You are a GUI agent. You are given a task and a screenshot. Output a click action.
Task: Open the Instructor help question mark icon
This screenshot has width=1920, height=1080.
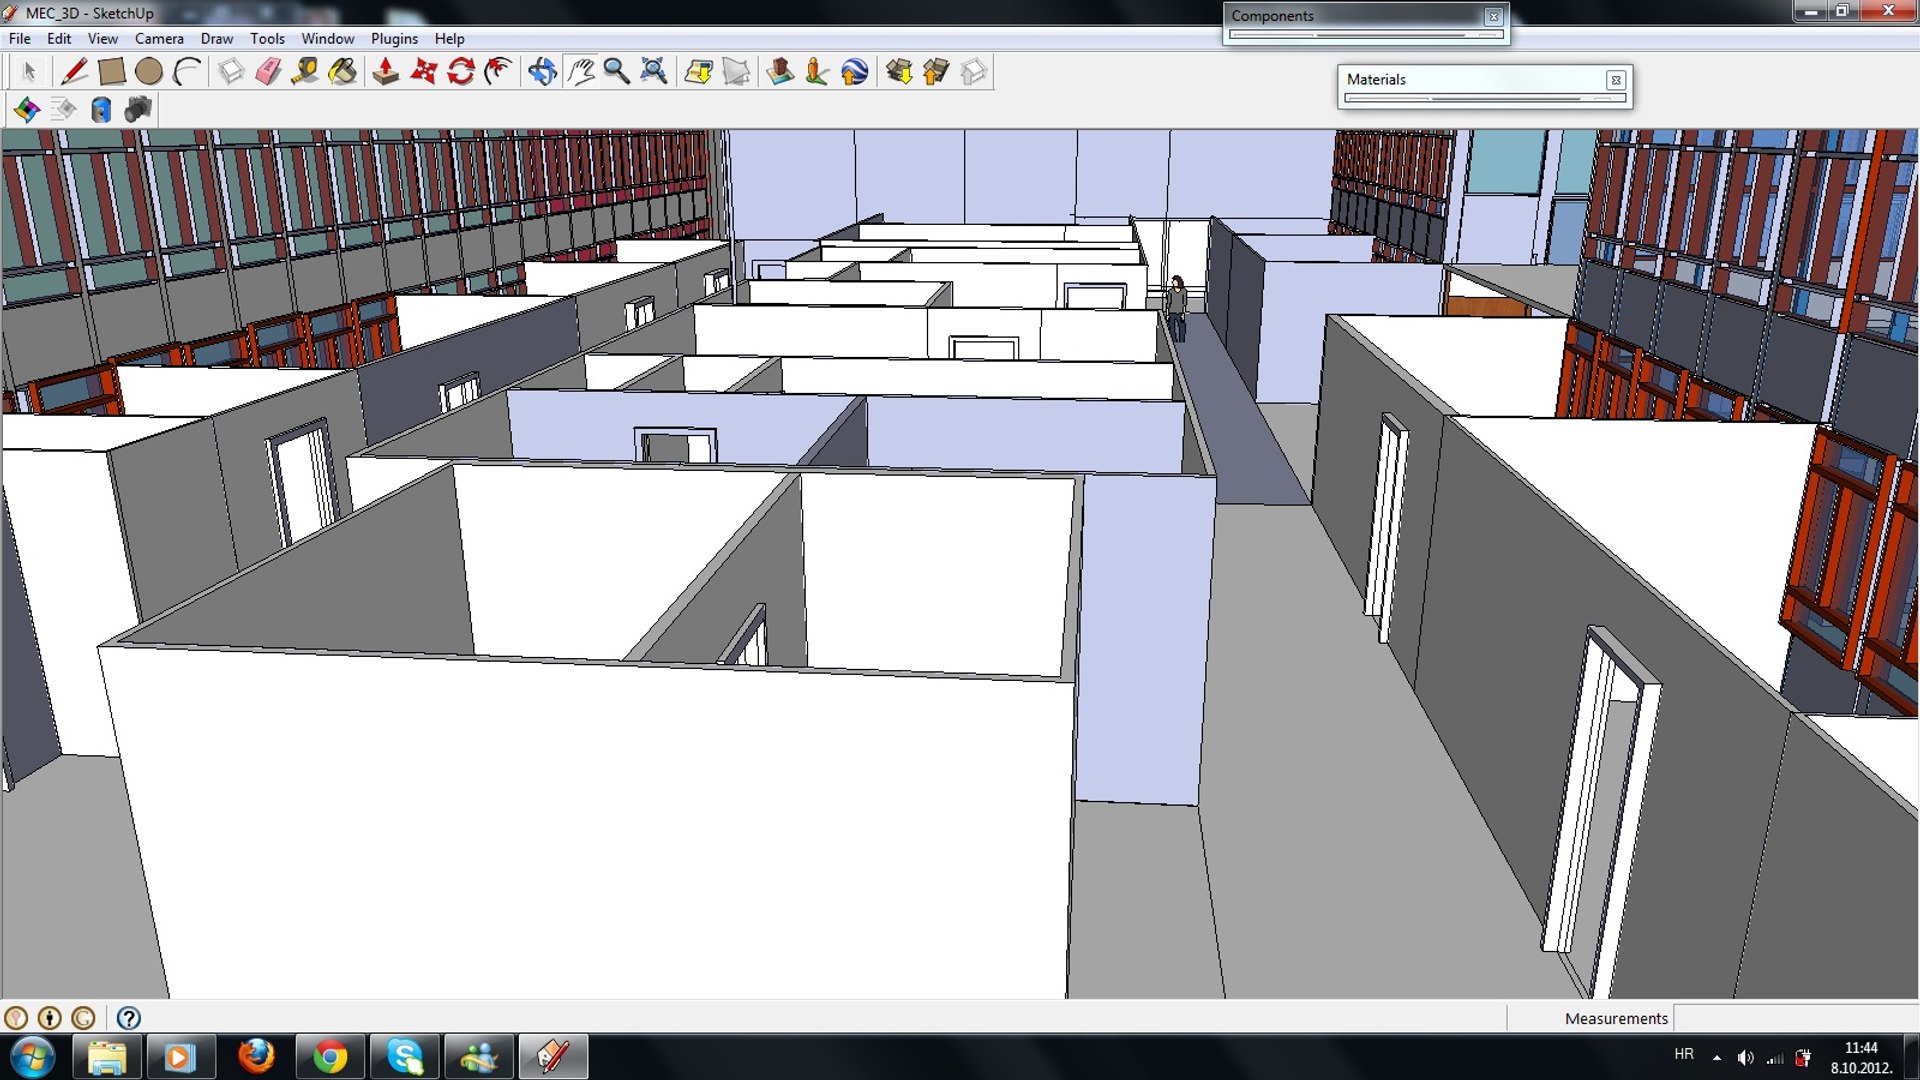128,1018
